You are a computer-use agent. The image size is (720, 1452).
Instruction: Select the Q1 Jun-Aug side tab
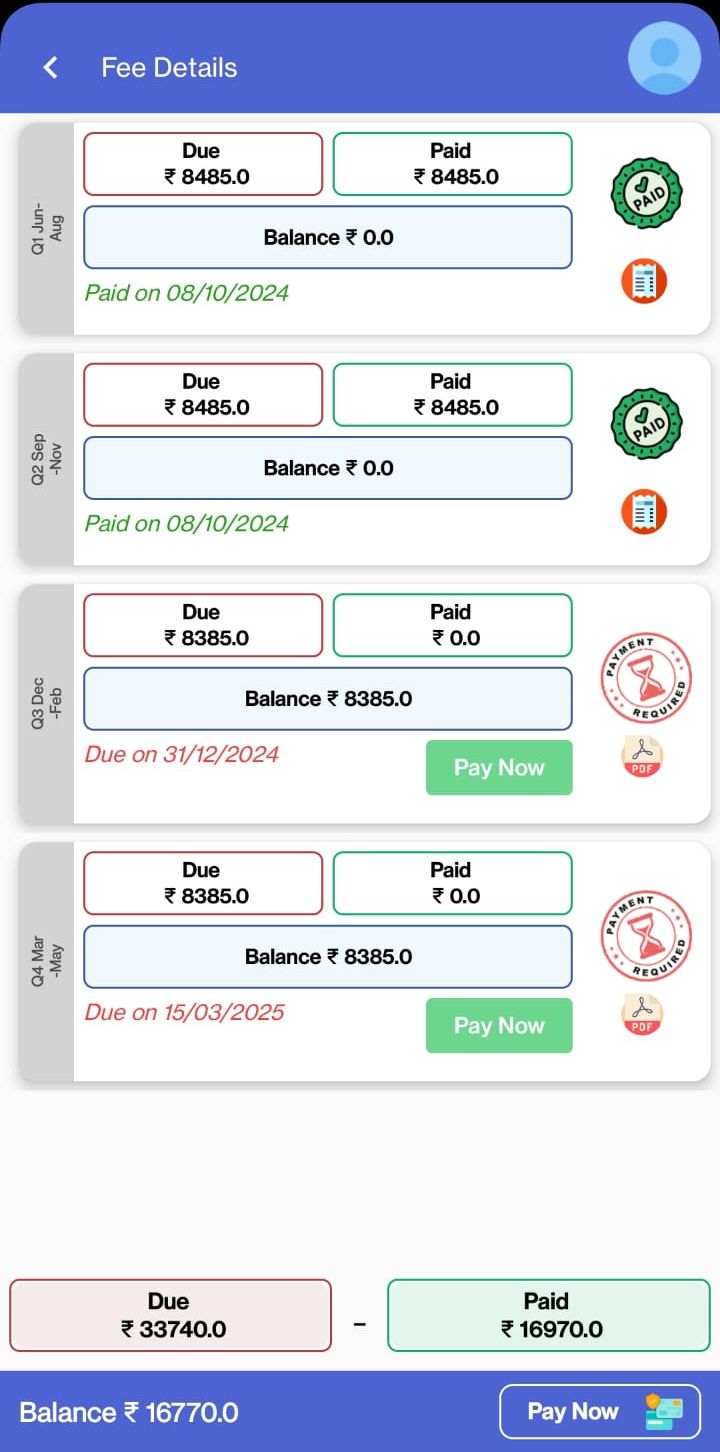point(46,228)
